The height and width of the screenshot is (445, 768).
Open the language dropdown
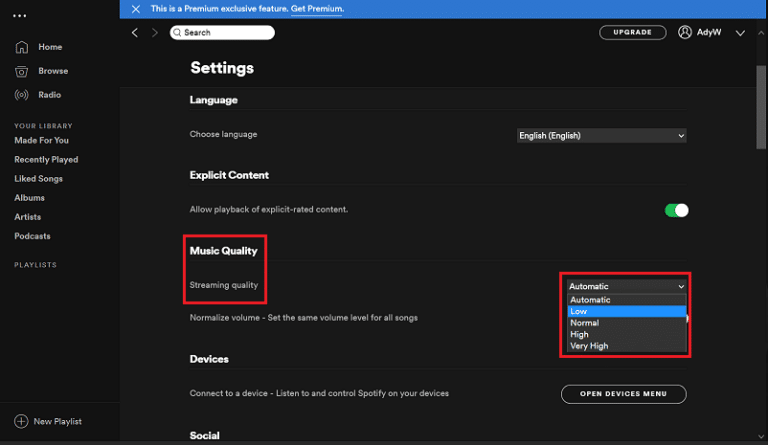pyautogui.click(x=601, y=136)
